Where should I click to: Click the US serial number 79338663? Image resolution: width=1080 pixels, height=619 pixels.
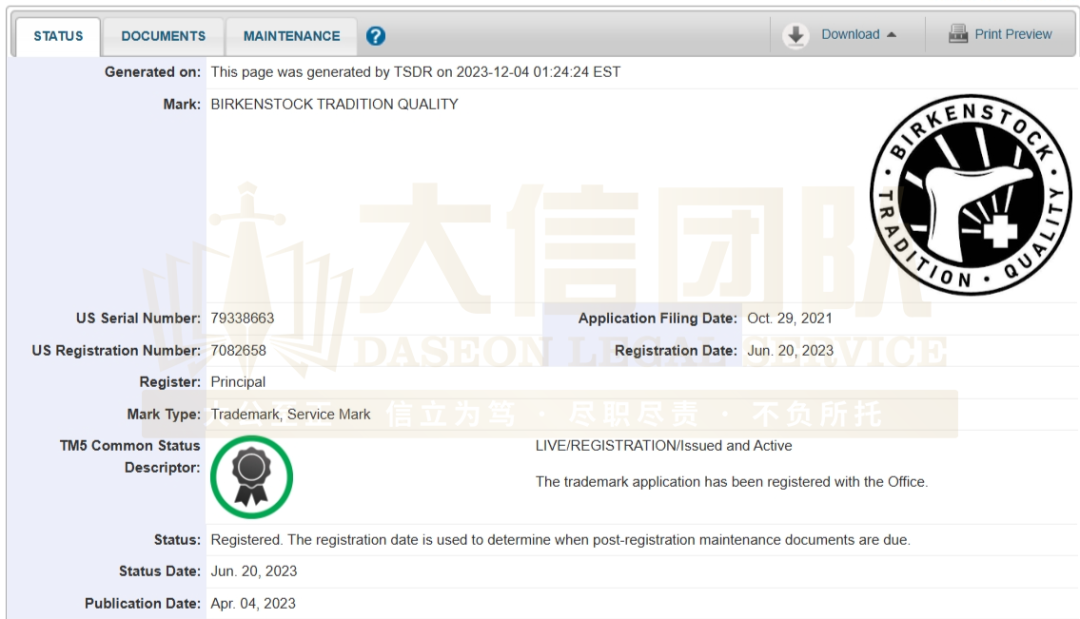pos(242,318)
